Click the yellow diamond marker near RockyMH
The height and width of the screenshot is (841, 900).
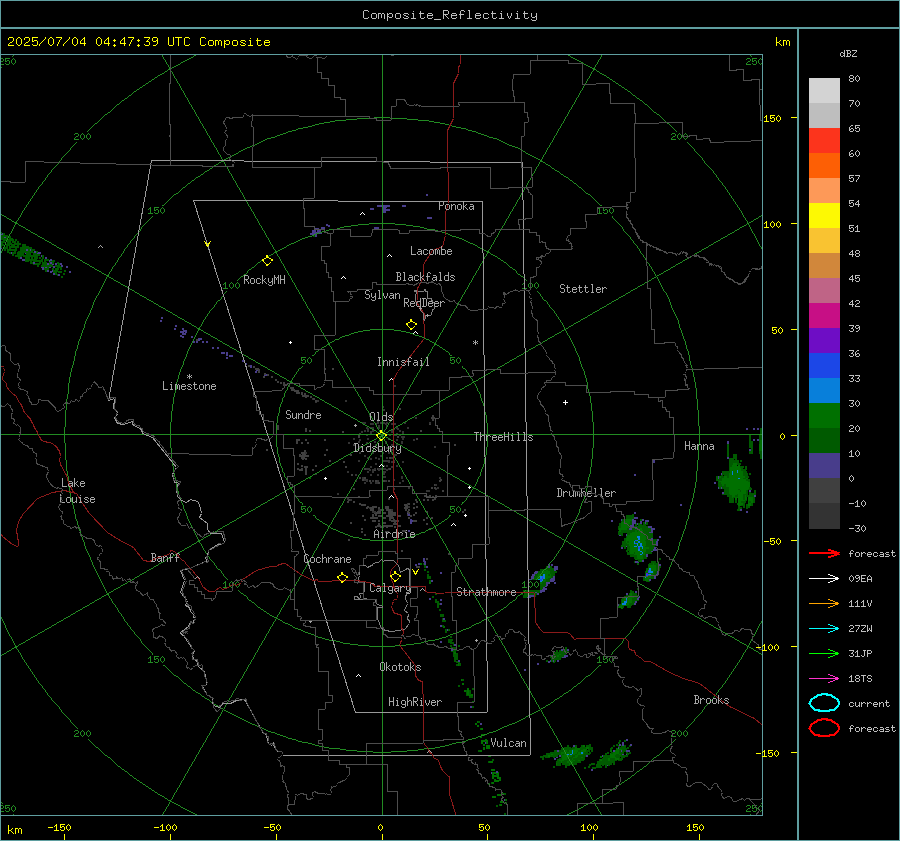pos(267,261)
